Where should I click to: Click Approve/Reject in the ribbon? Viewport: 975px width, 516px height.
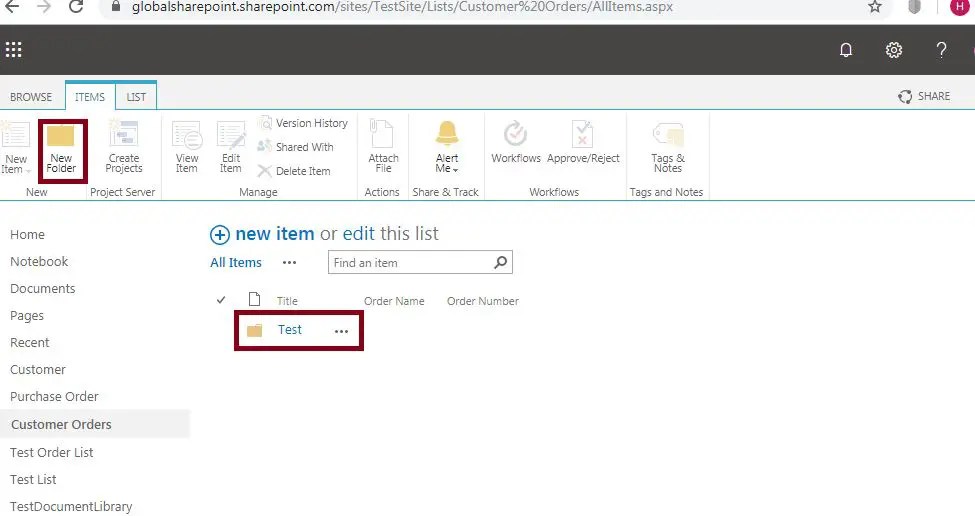click(583, 143)
